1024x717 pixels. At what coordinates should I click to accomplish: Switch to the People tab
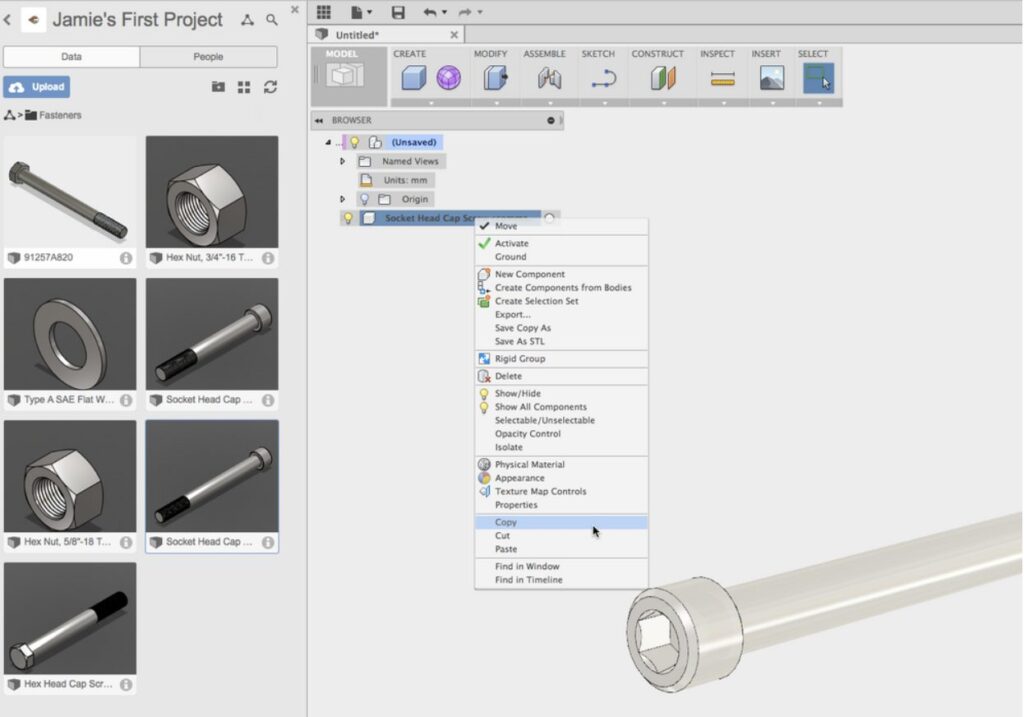(208, 57)
